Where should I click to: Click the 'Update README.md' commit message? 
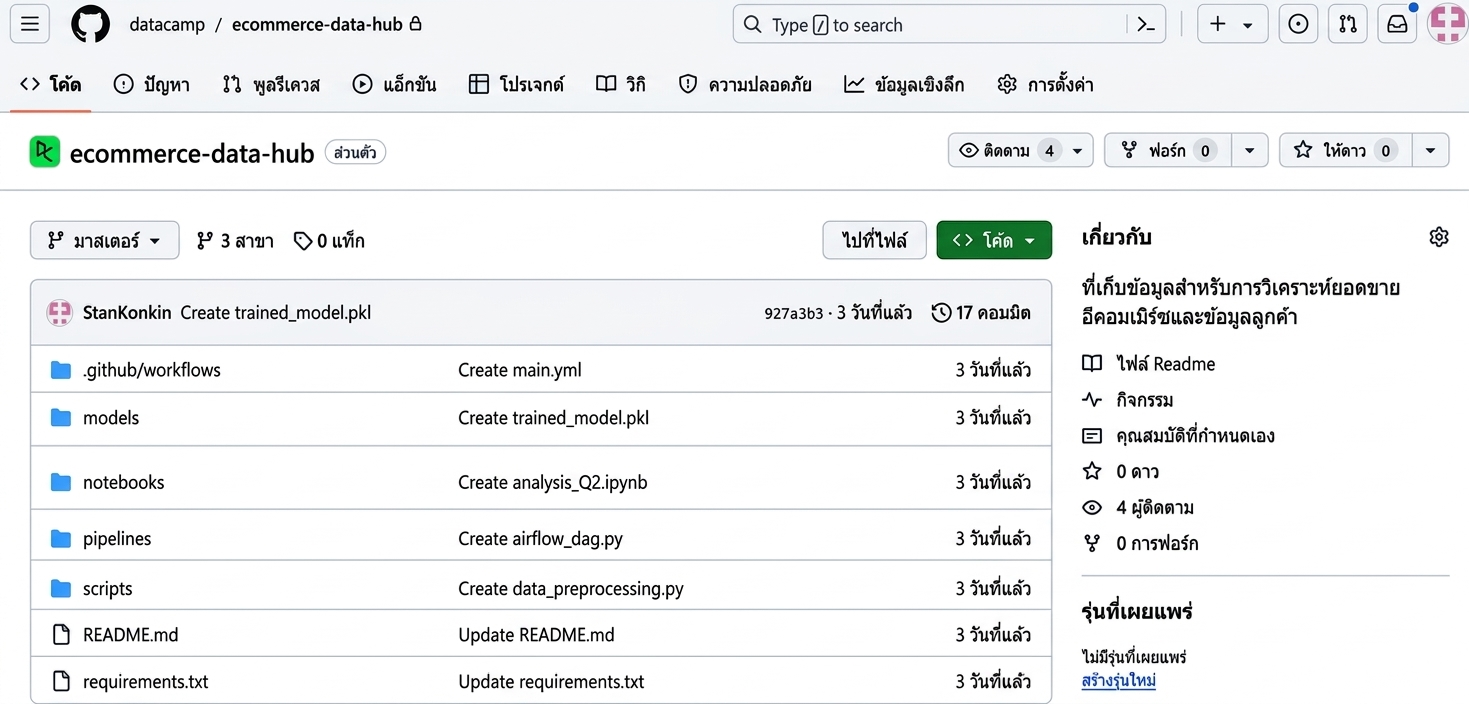pos(536,635)
